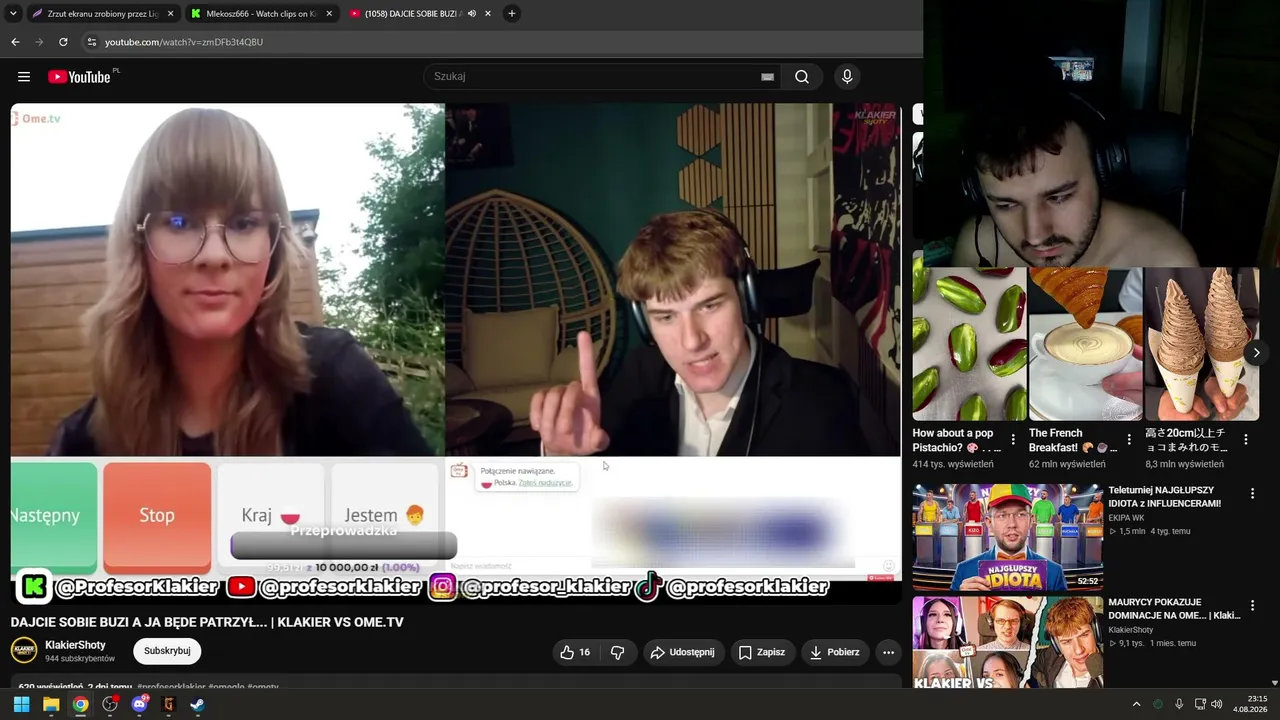Show hidden system tray icons
1280x720 pixels.
1136,705
